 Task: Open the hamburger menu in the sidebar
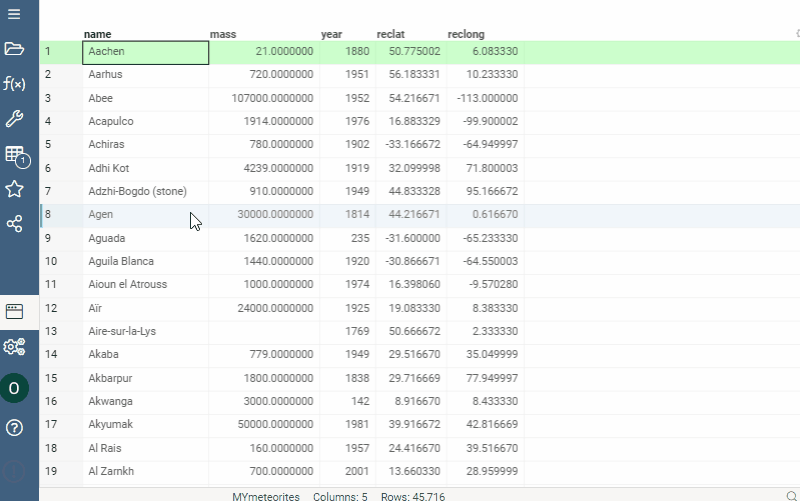pos(14,14)
